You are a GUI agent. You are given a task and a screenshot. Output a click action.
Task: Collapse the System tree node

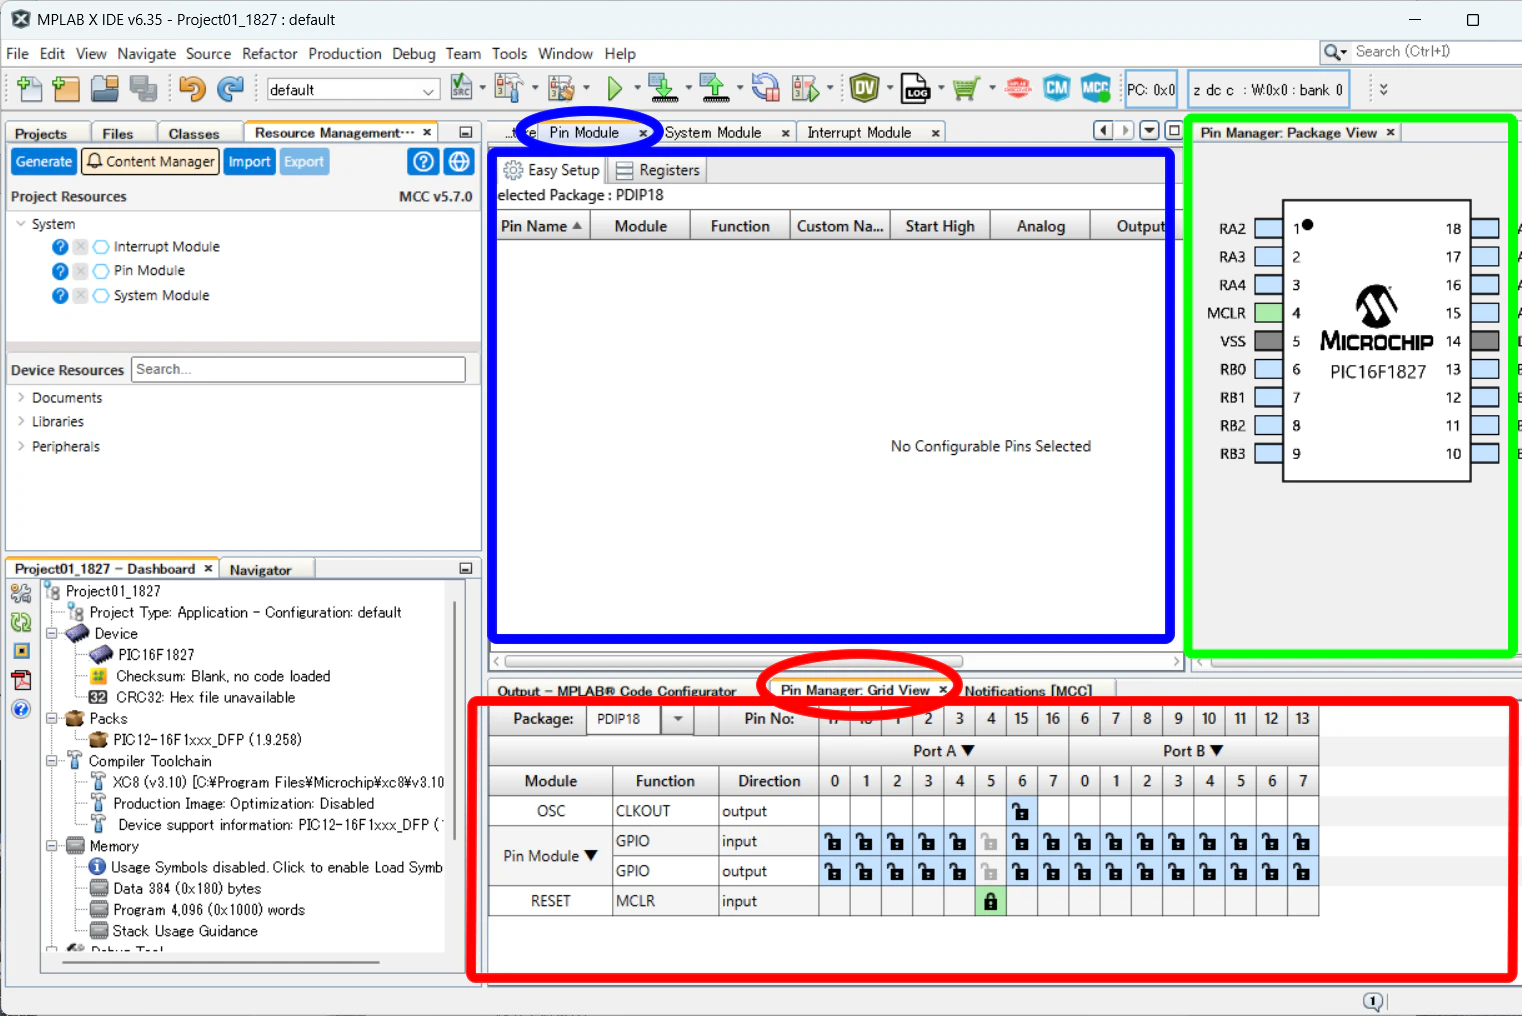[21, 224]
